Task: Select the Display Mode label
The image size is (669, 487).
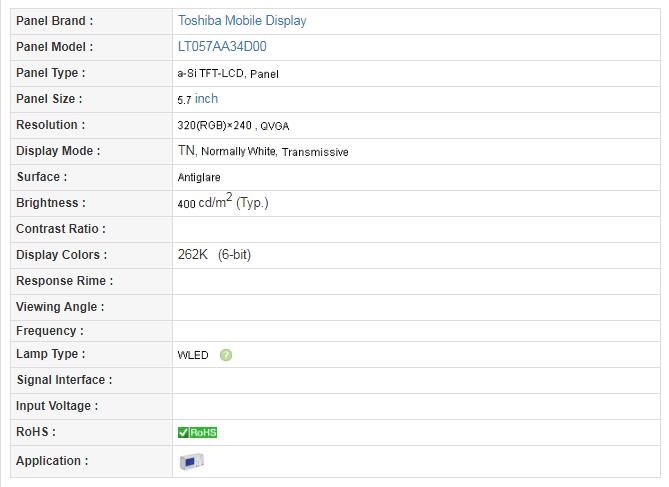Action: pos(58,151)
